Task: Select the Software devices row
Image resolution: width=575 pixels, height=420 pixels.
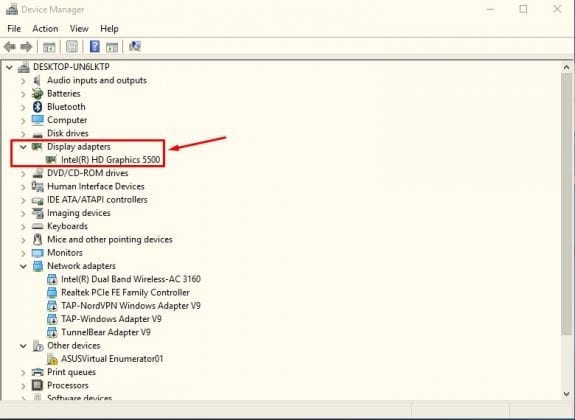Action: click(x=80, y=398)
